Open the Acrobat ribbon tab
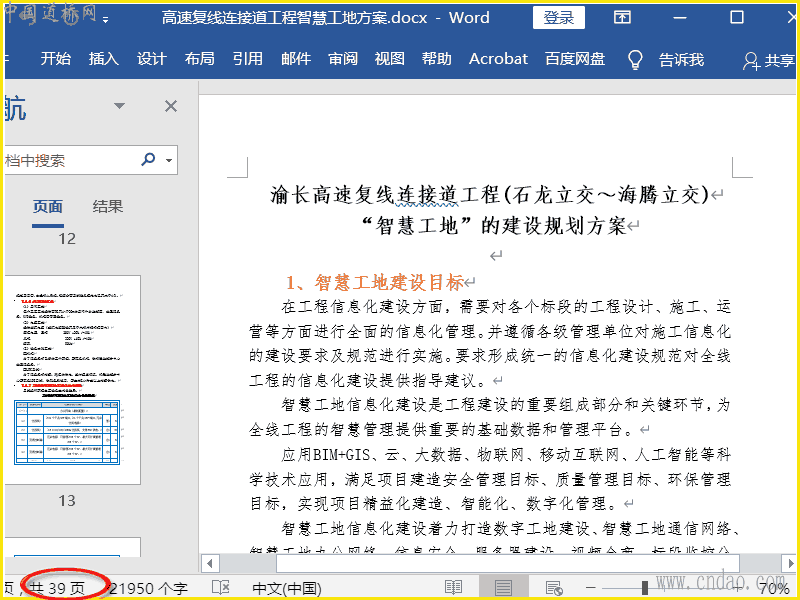Viewport: 800px width, 600px height. 498,59
